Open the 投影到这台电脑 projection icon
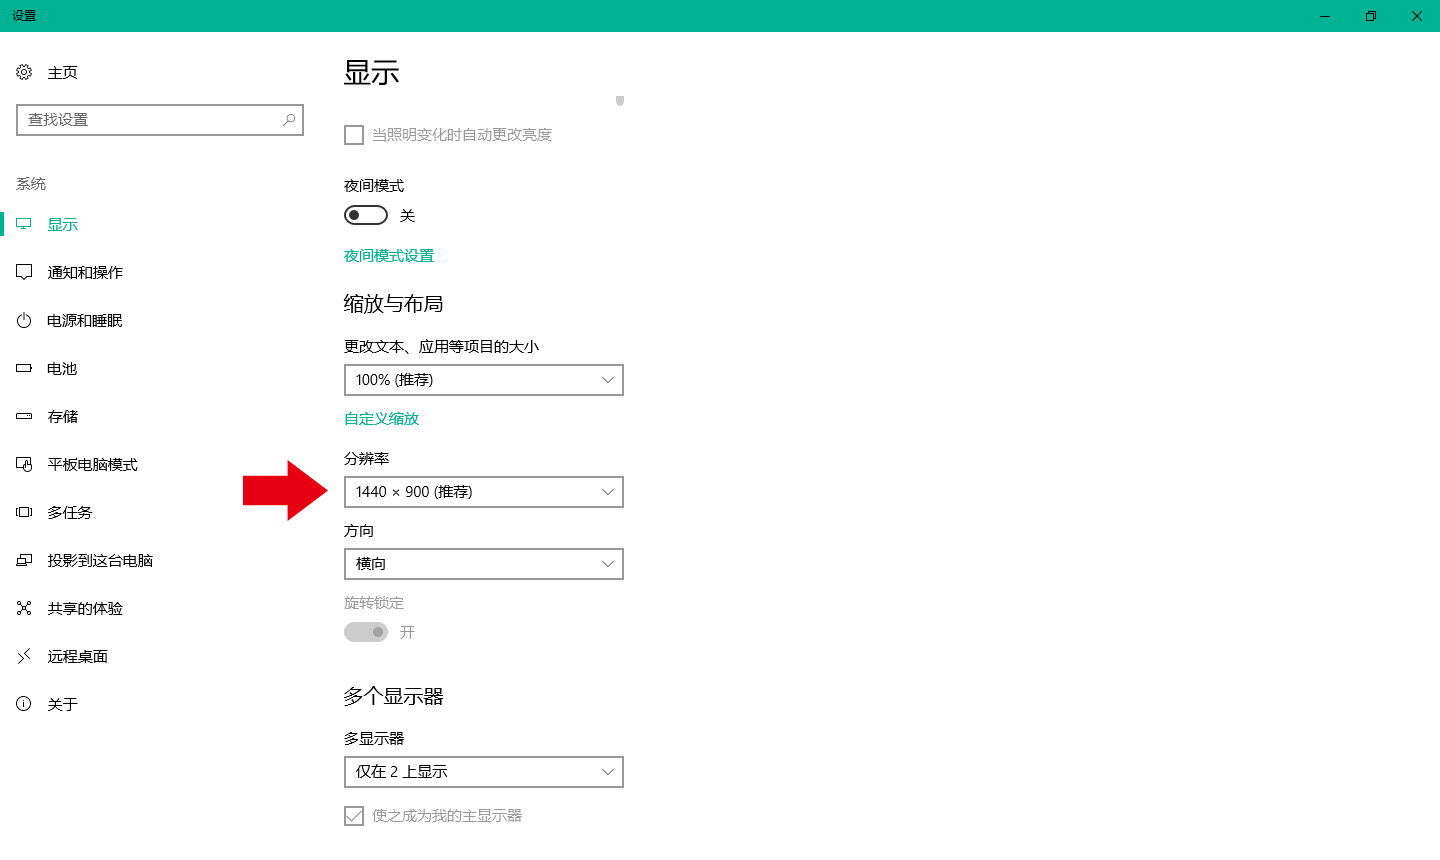Viewport: 1440px width, 860px height. 24,560
